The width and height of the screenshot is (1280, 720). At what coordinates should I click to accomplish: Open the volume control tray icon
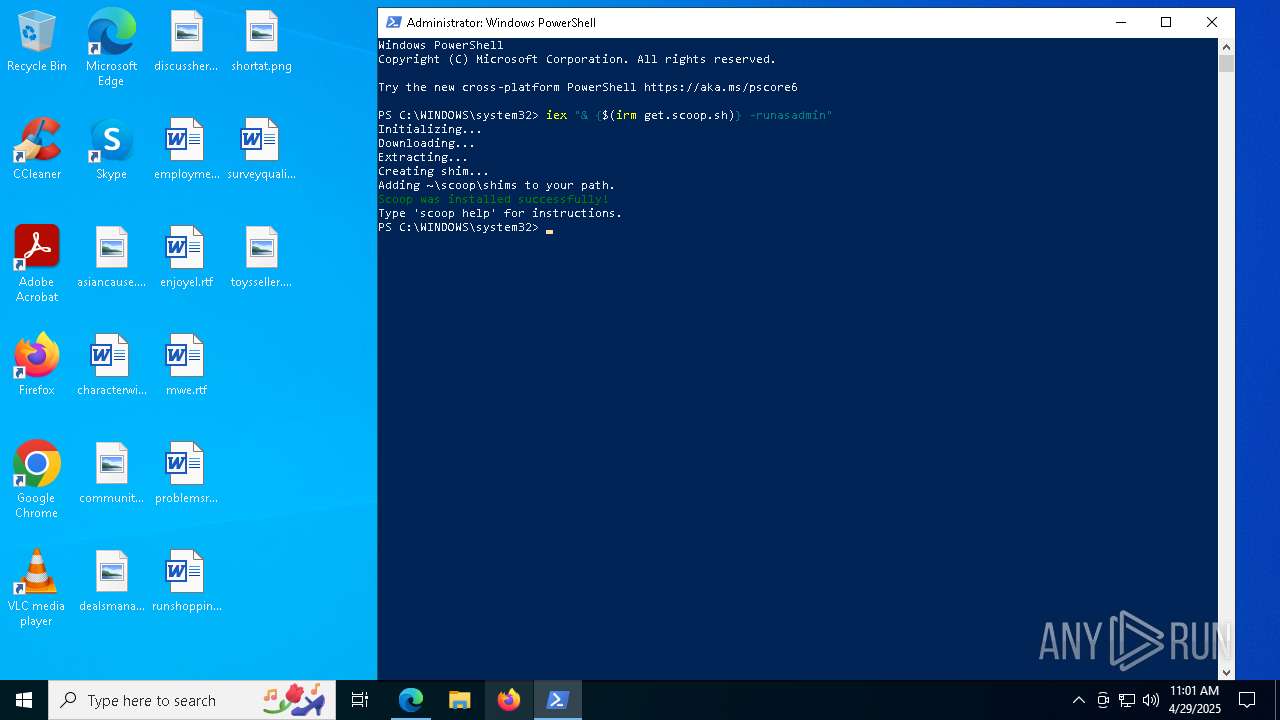pyautogui.click(x=1150, y=700)
